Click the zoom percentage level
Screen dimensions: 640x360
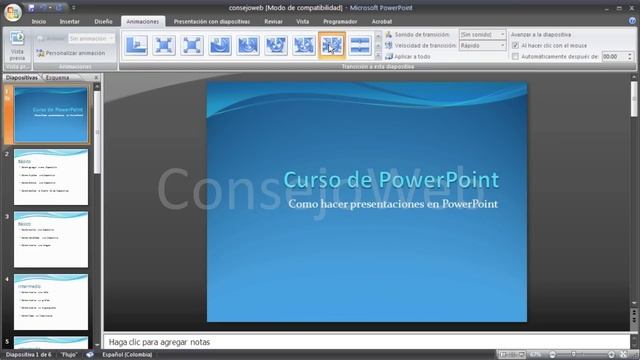point(536,355)
